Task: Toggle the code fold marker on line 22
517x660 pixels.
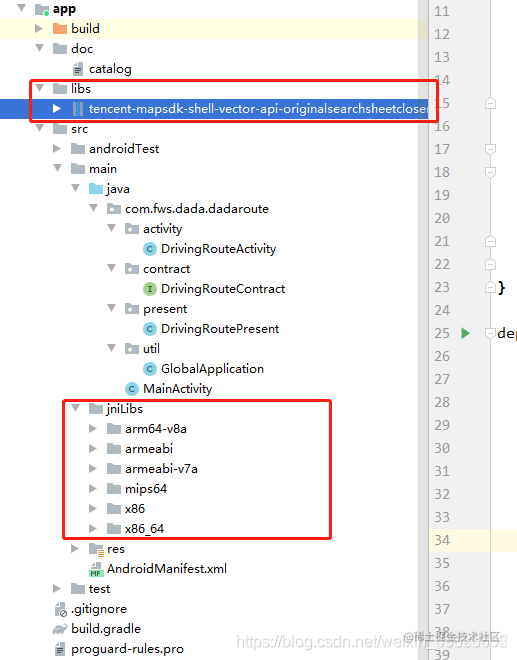Action: click(490, 264)
